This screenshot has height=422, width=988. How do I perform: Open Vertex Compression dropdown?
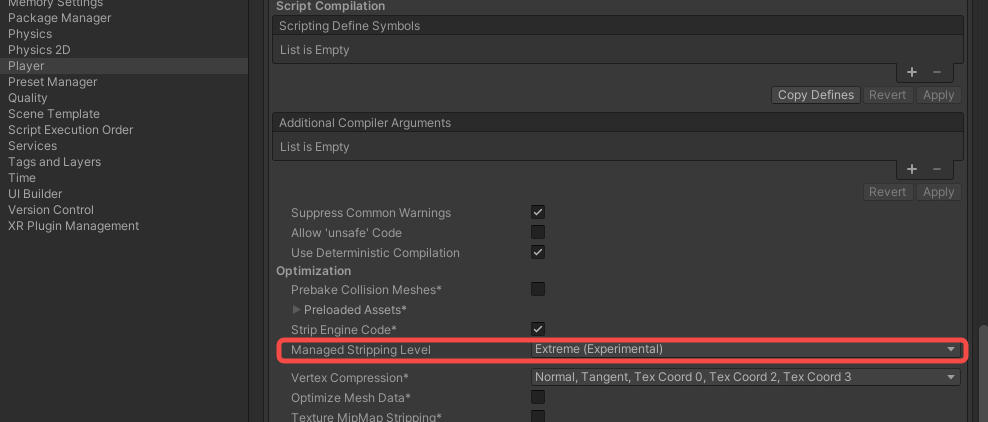[x=745, y=378]
